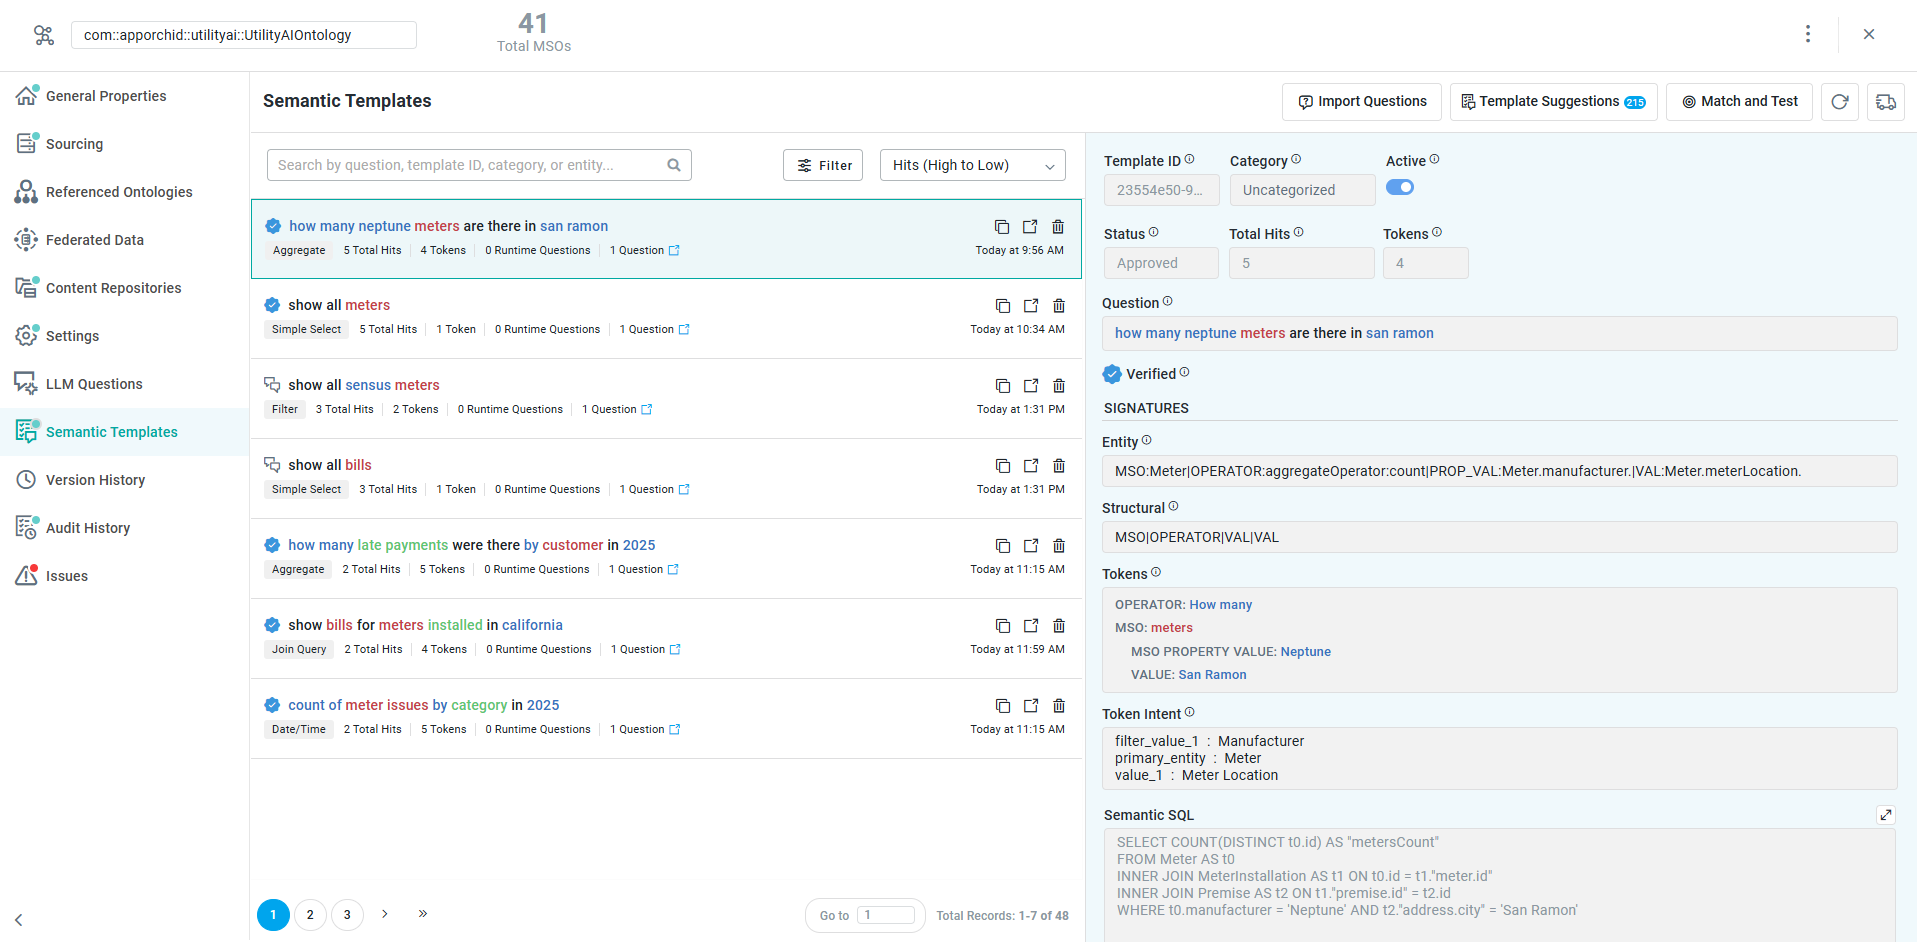Click the search magnifier icon

(674, 165)
